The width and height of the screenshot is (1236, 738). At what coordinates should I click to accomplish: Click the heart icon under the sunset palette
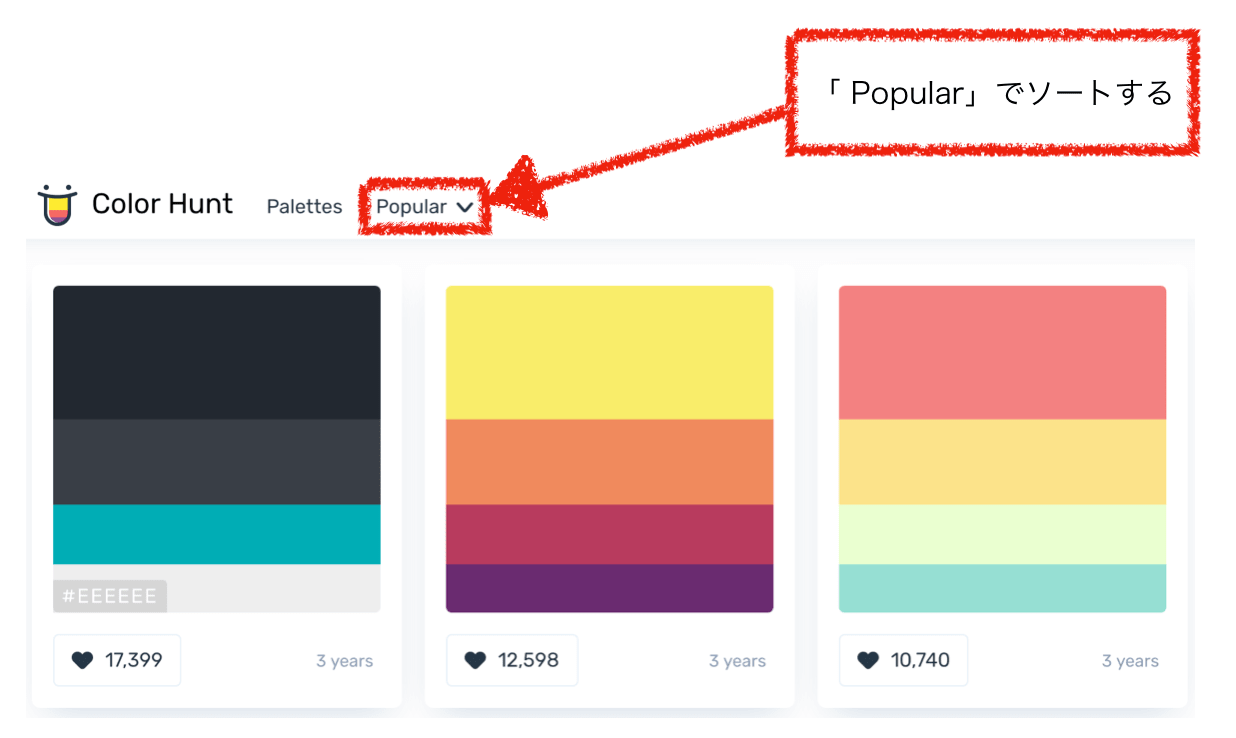[x=477, y=660]
